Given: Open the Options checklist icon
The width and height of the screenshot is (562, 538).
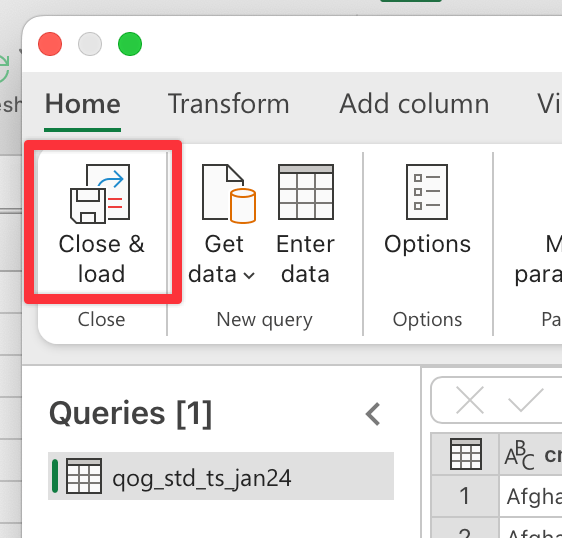Looking at the screenshot, I should (427, 192).
